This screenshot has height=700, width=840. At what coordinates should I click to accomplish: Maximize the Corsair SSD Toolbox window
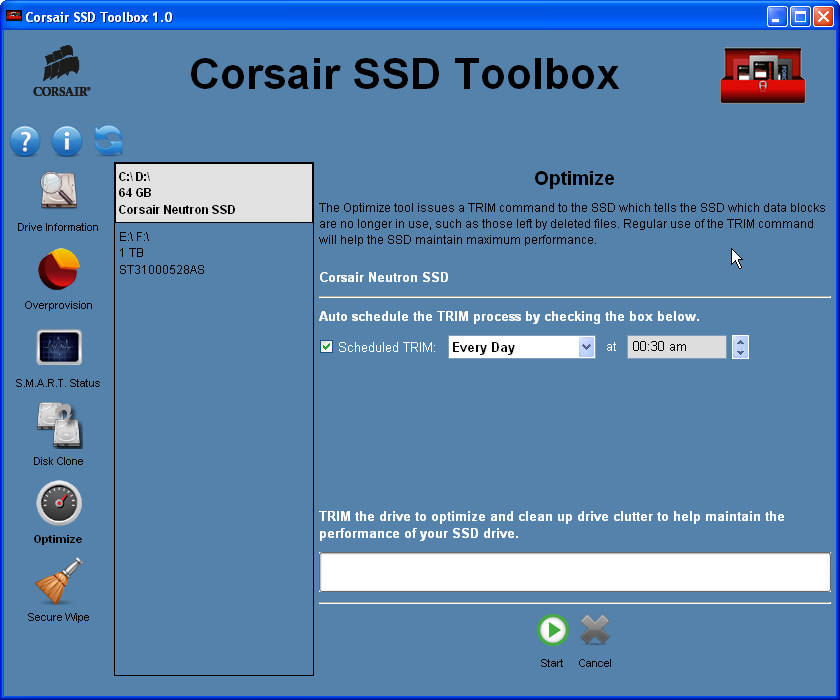tap(800, 17)
